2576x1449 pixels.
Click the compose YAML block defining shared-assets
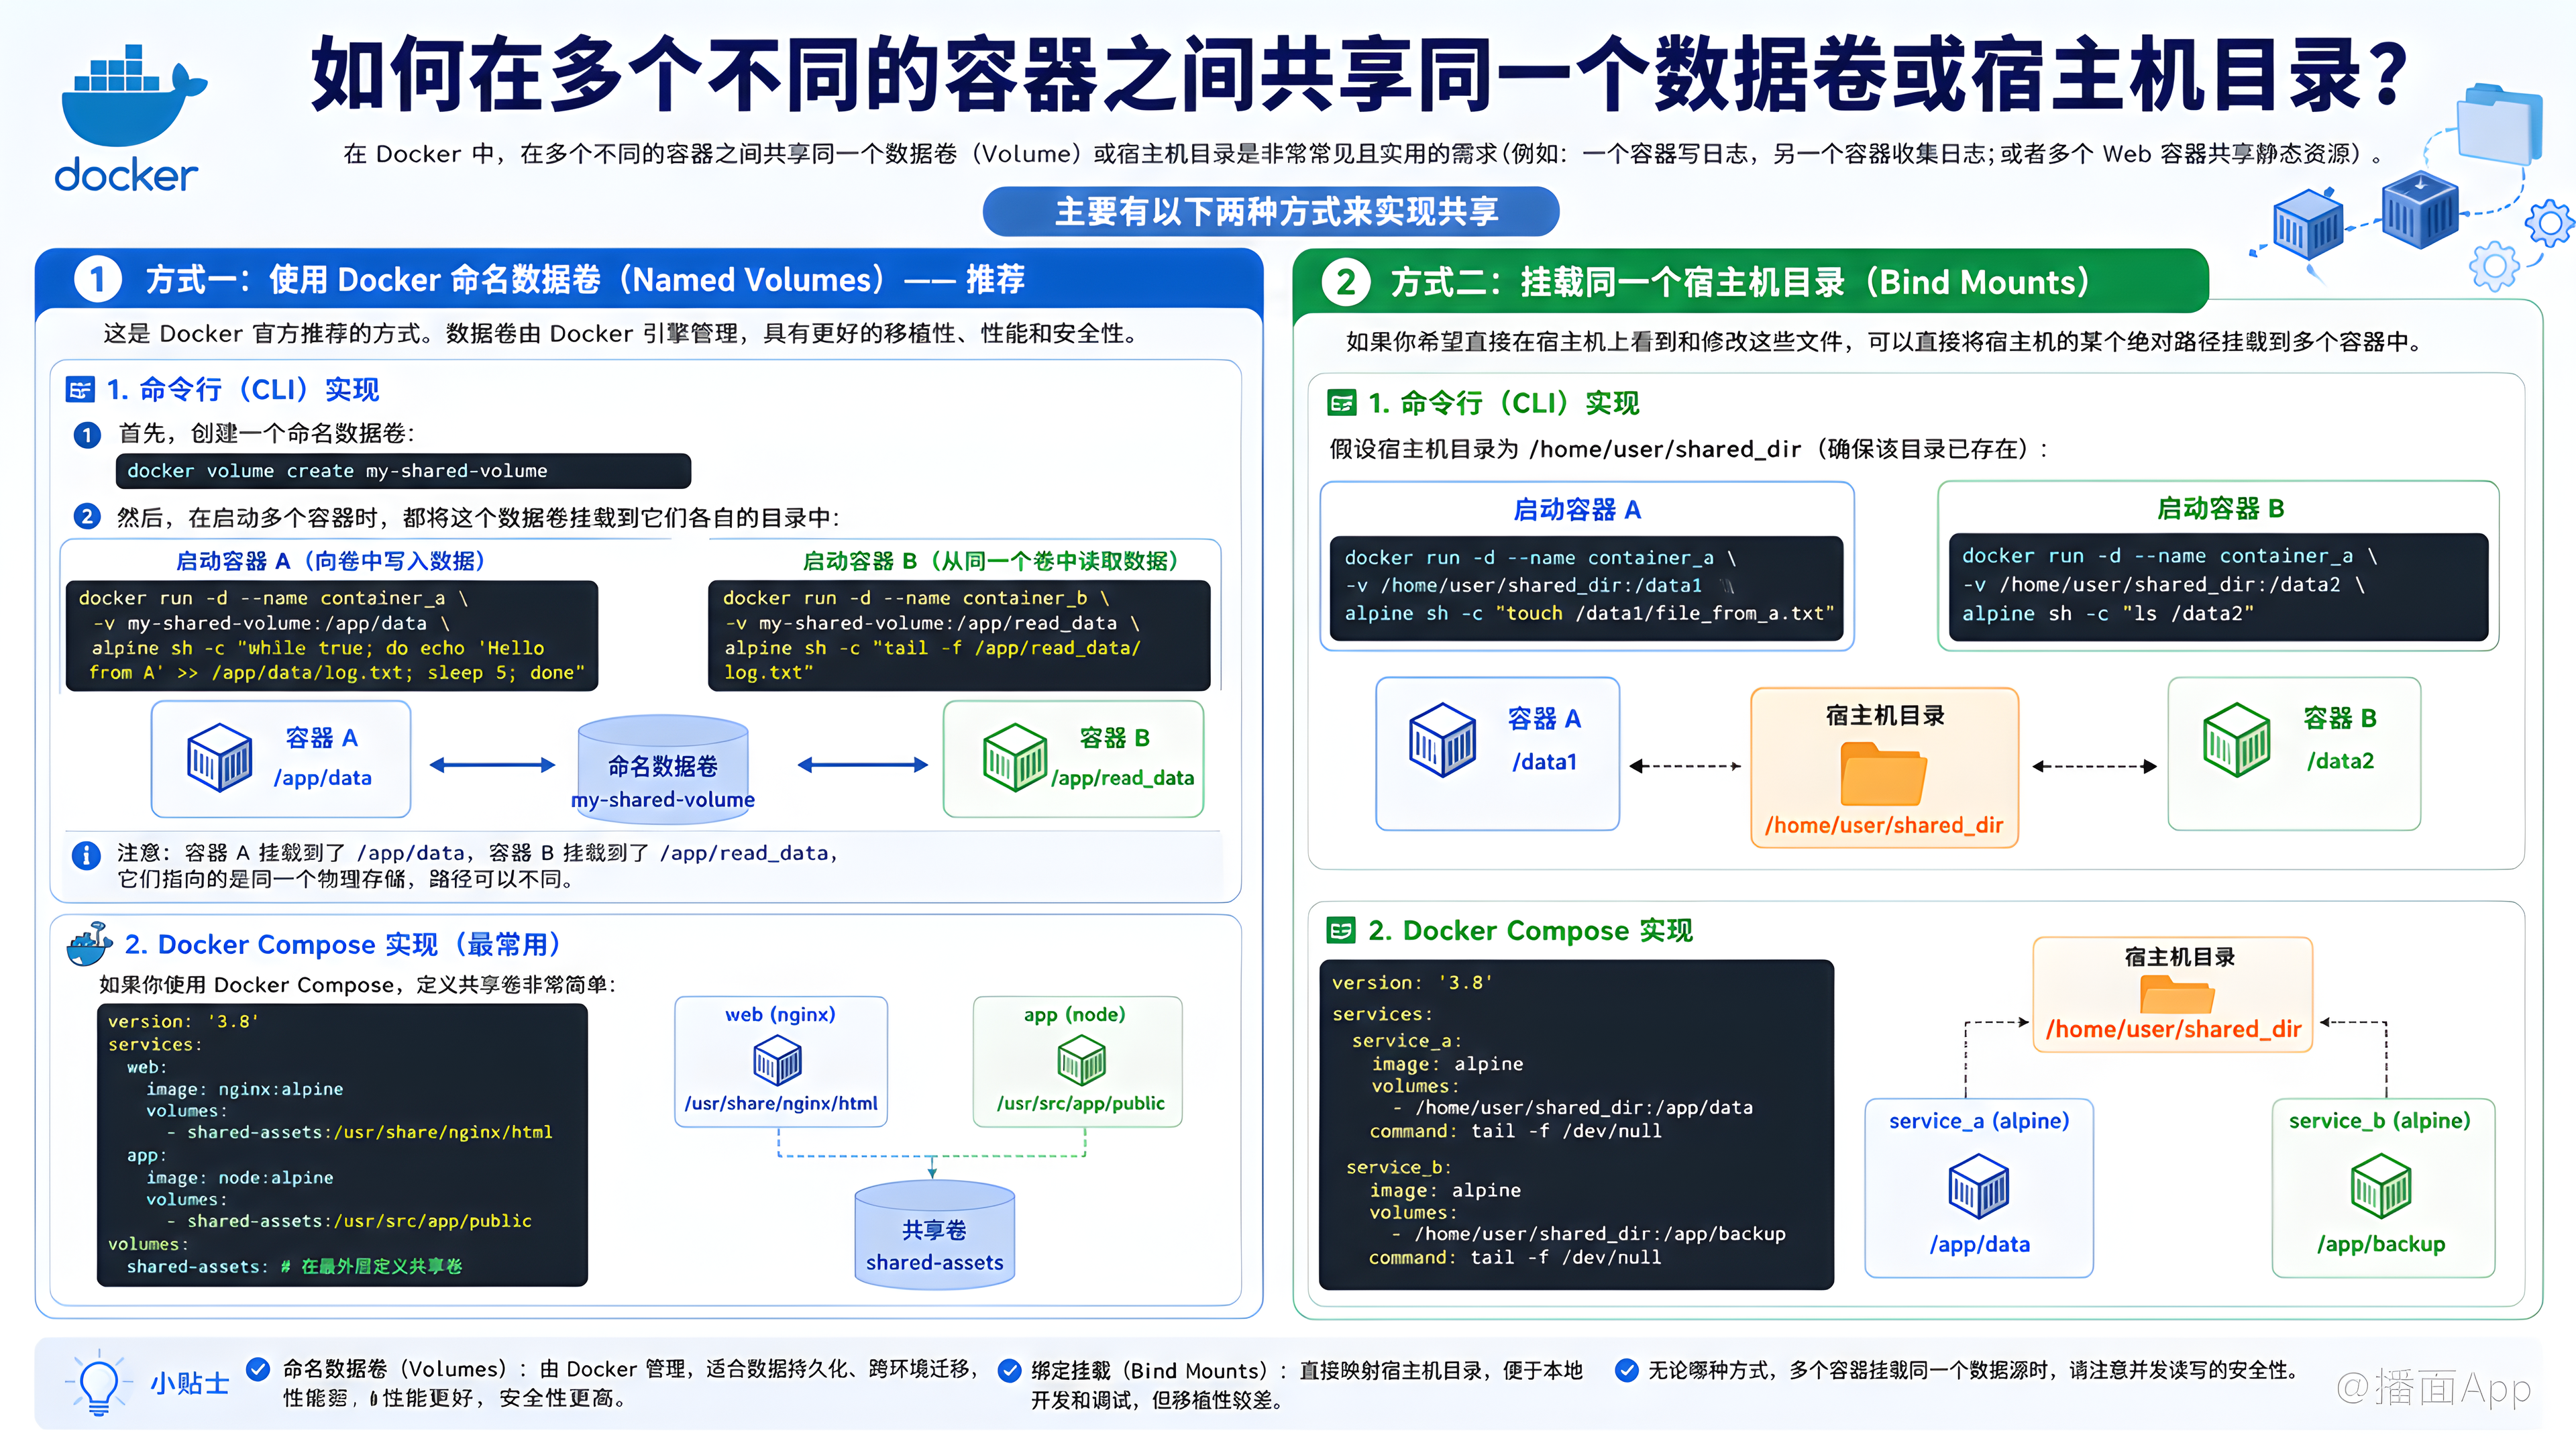342,1144
